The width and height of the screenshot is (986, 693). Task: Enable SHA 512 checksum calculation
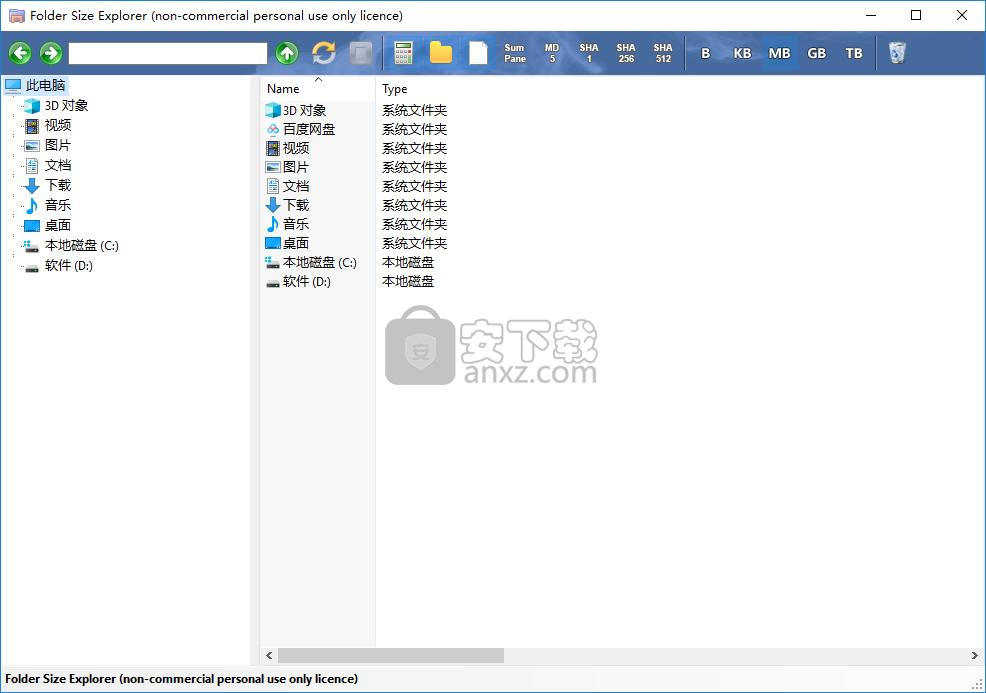coord(663,53)
